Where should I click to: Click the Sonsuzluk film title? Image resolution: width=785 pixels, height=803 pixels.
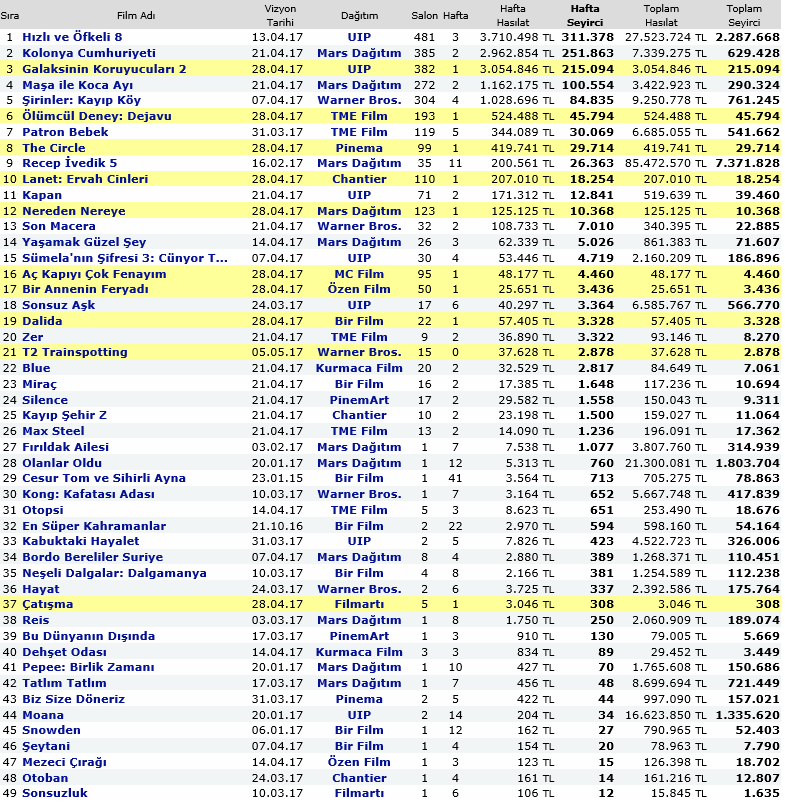[x=55, y=793]
